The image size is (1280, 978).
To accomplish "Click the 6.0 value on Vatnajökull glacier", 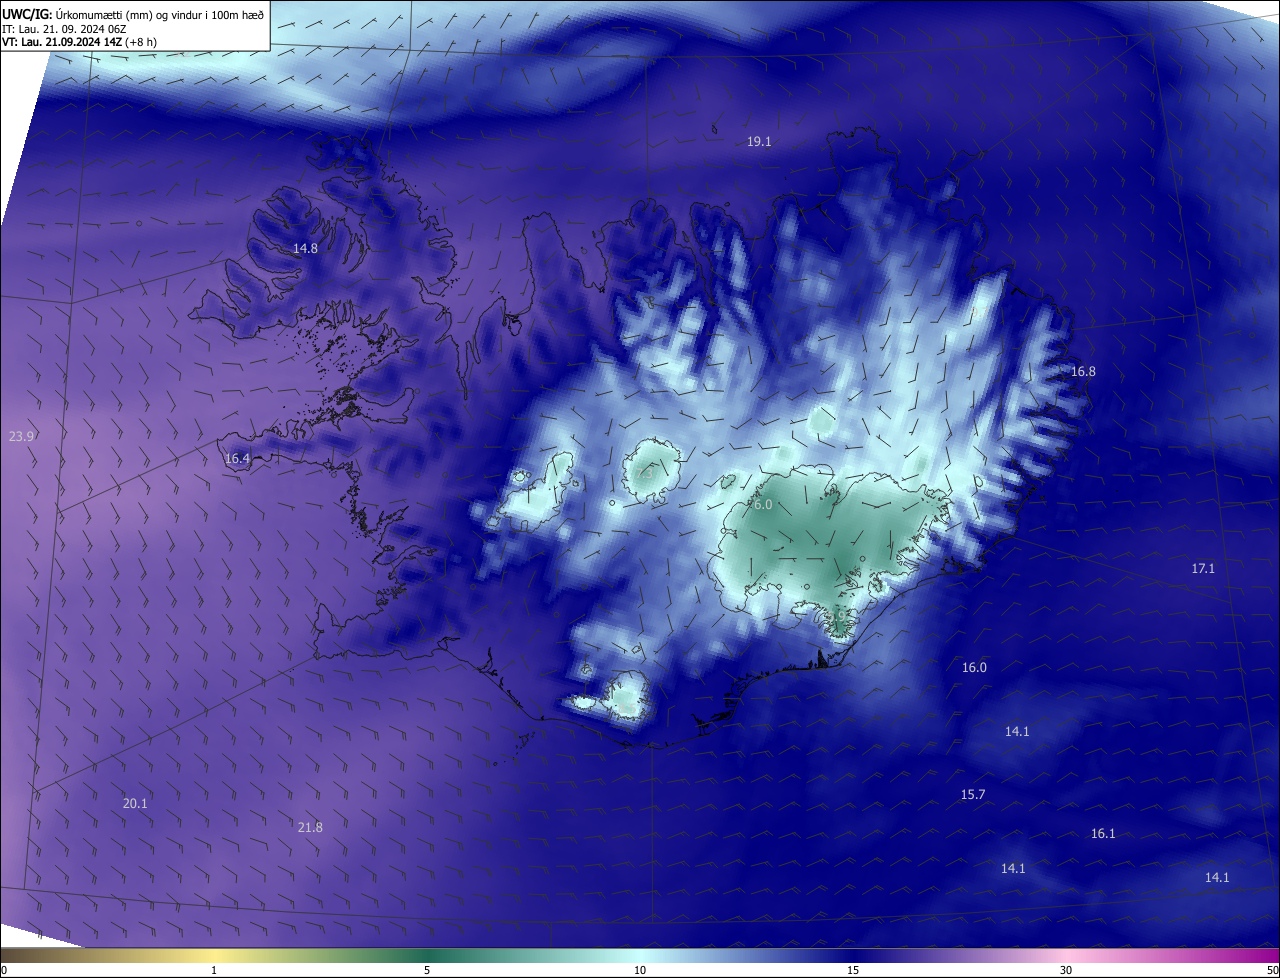I will tap(763, 505).
